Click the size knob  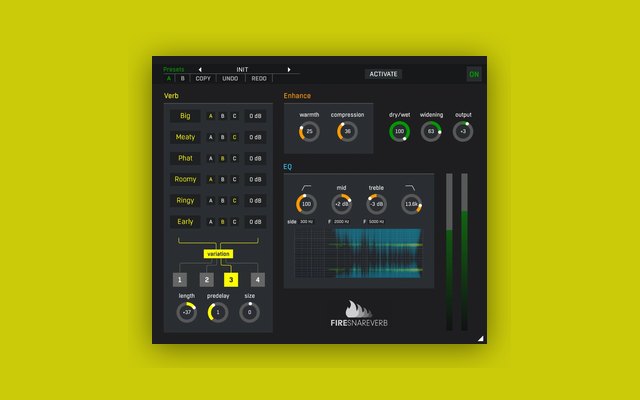(249, 312)
